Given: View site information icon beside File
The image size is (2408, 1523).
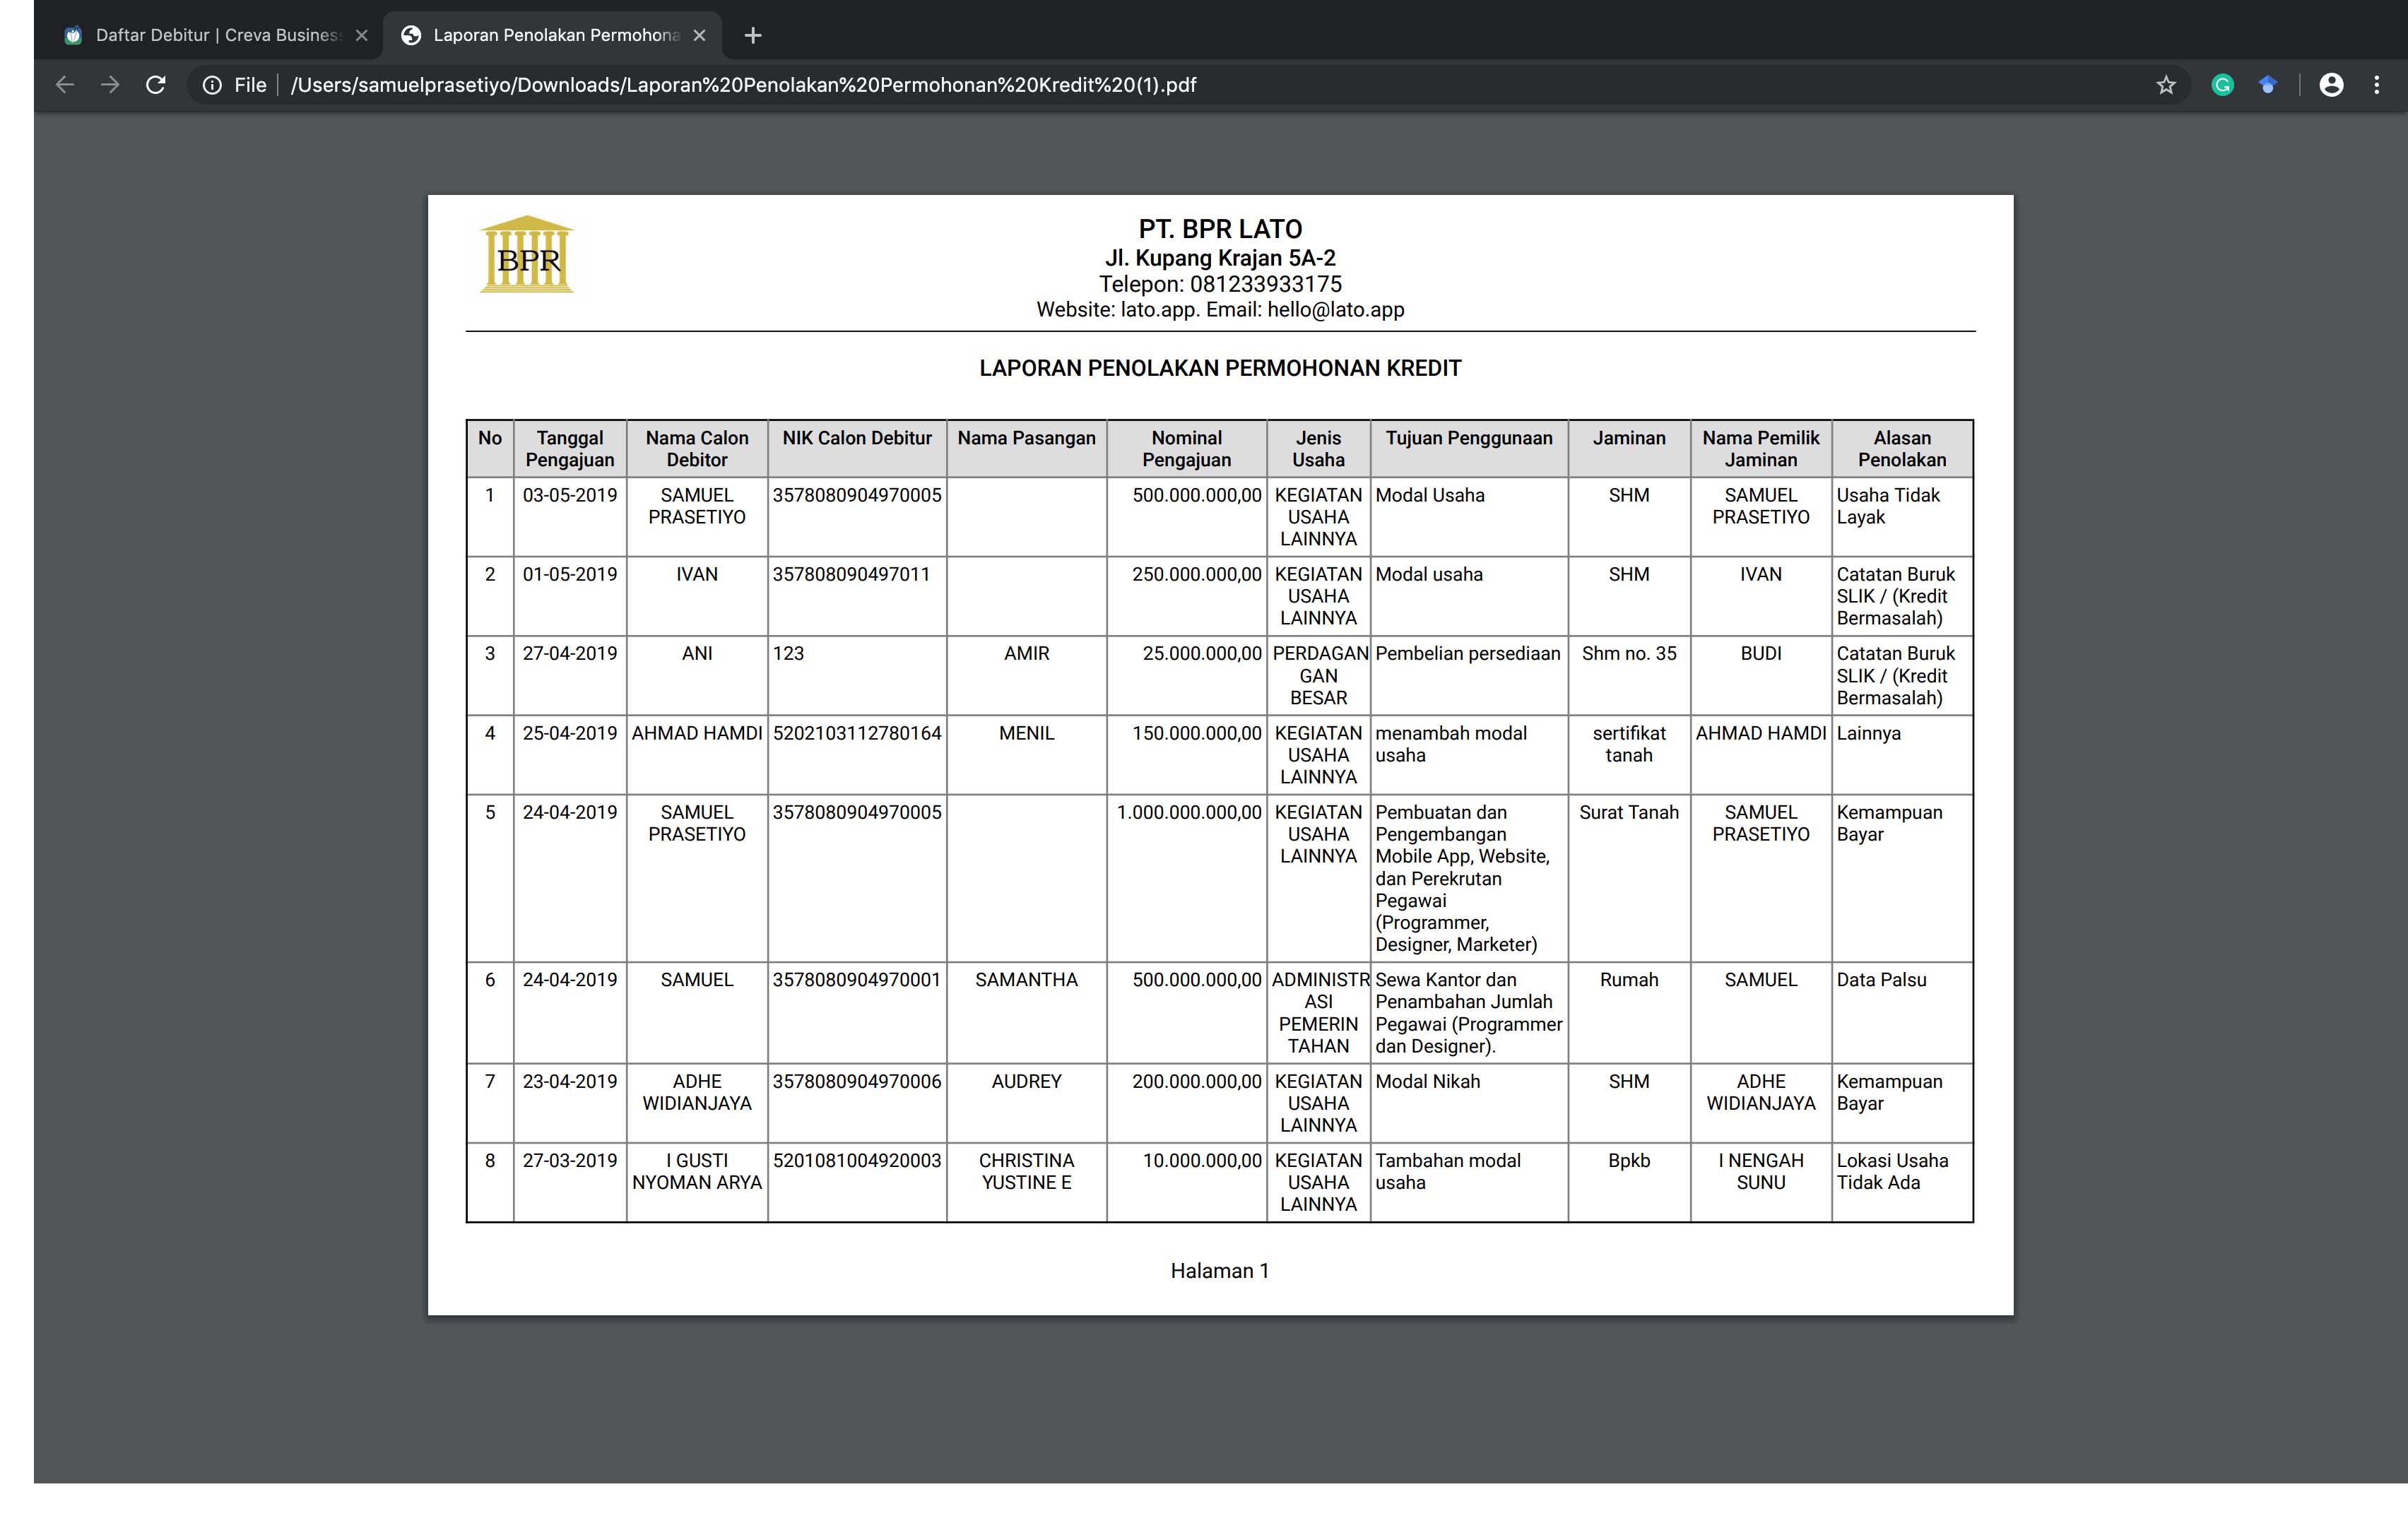Looking at the screenshot, I should pyautogui.click(x=212, y=85).
